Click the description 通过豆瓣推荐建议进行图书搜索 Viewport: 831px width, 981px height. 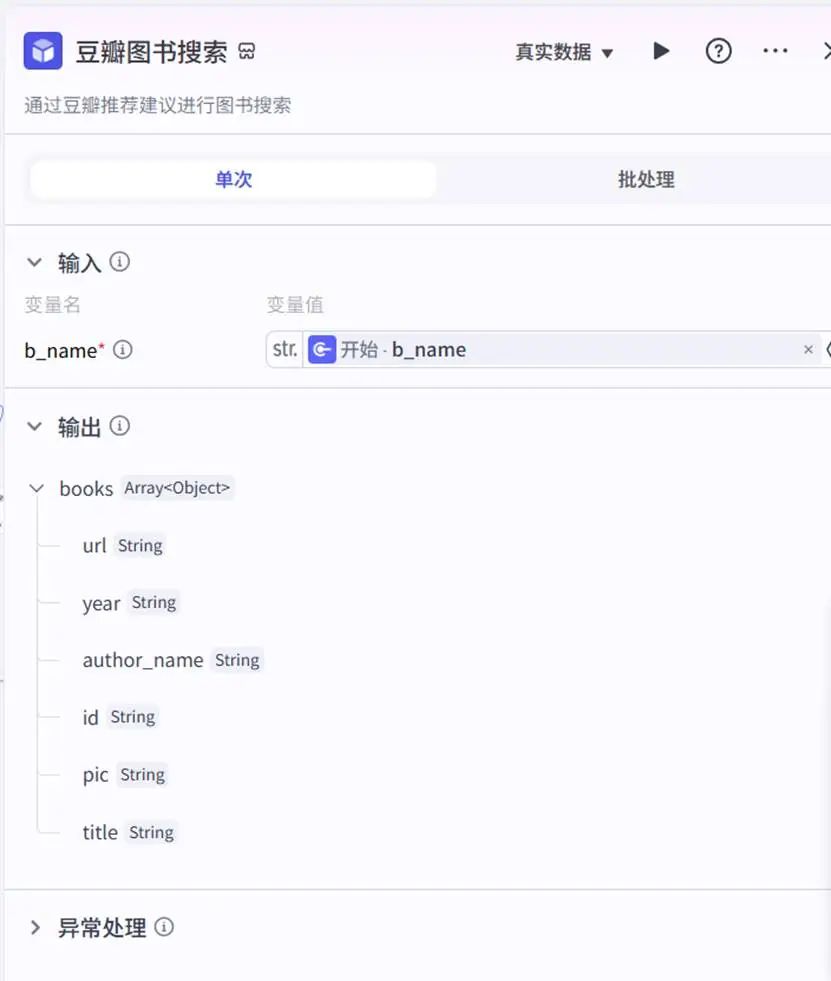(158, 105)
